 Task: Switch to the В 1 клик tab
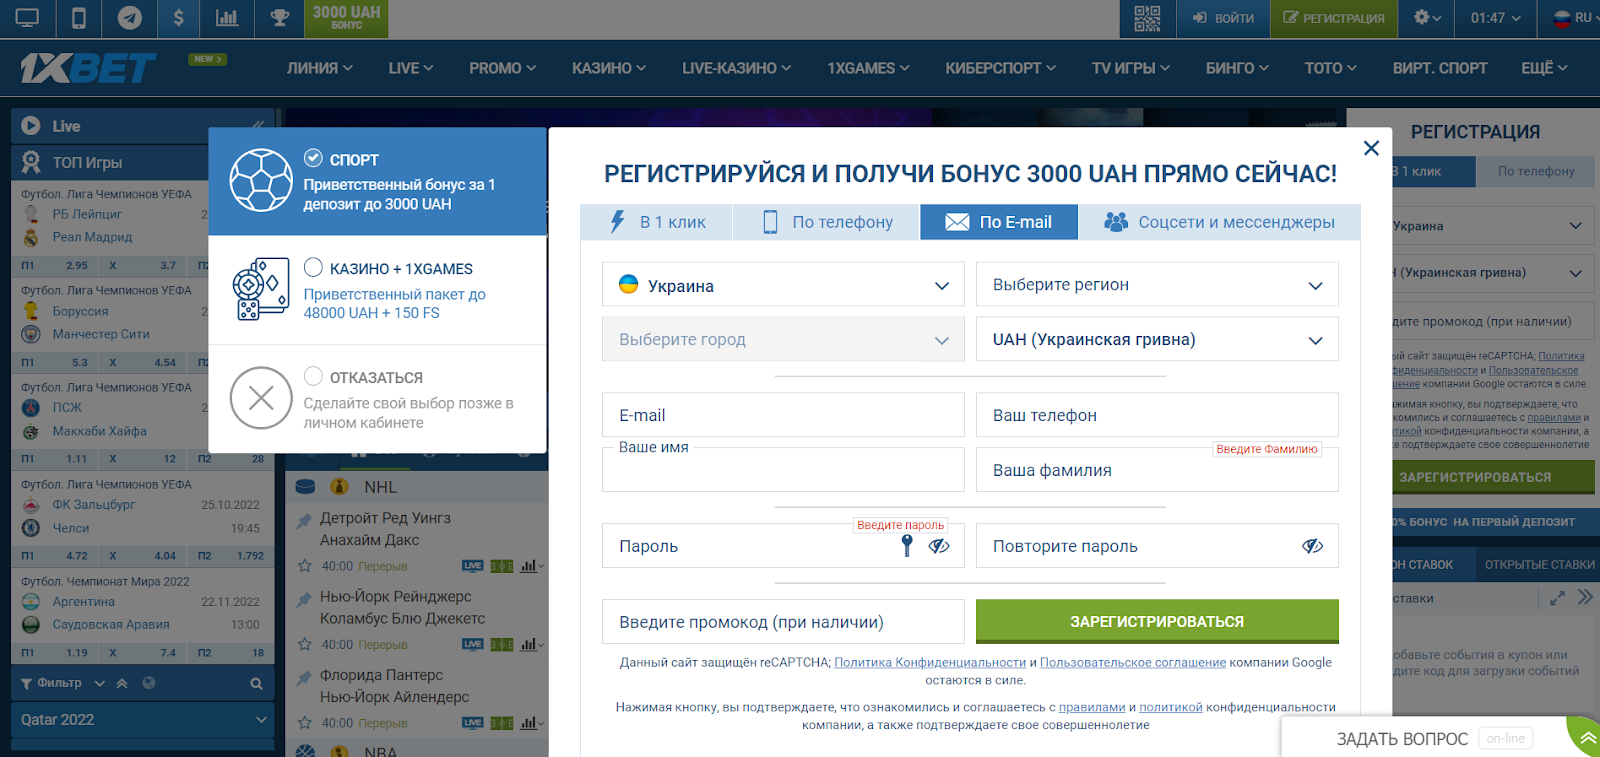pyautogui.click(x=657, y=222)
